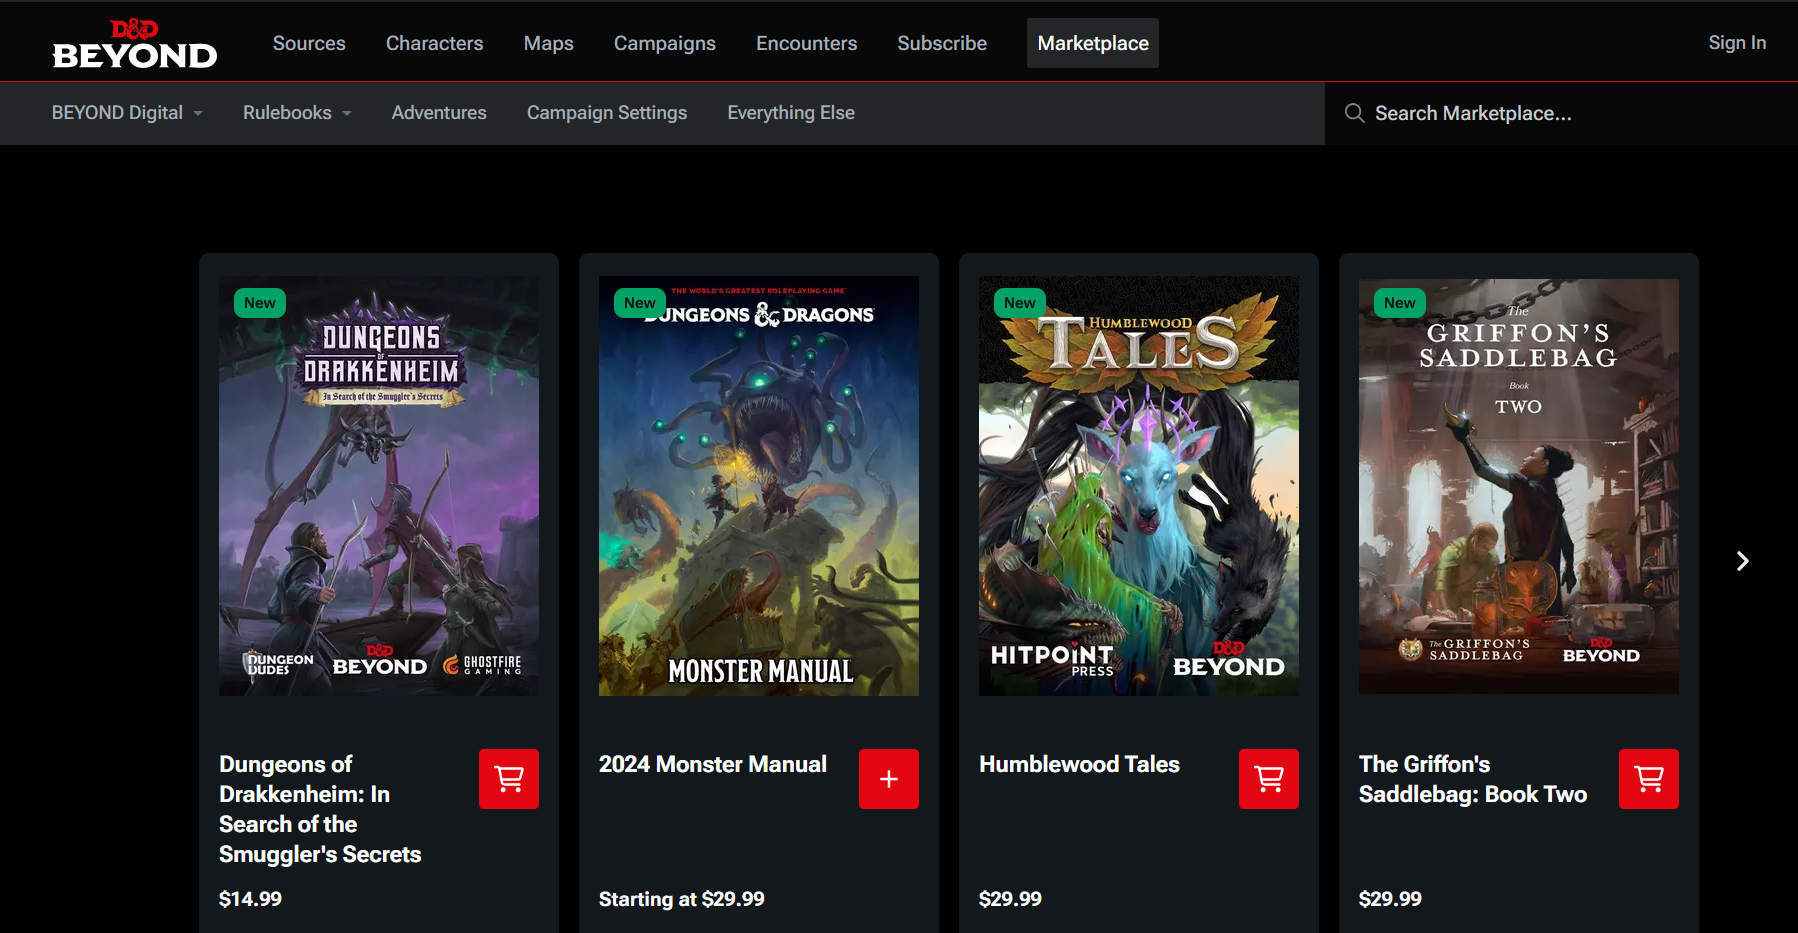Browse the Adventures category
Image resolution: width=1798 pixels, height=933 pixels.
point(439,113)
